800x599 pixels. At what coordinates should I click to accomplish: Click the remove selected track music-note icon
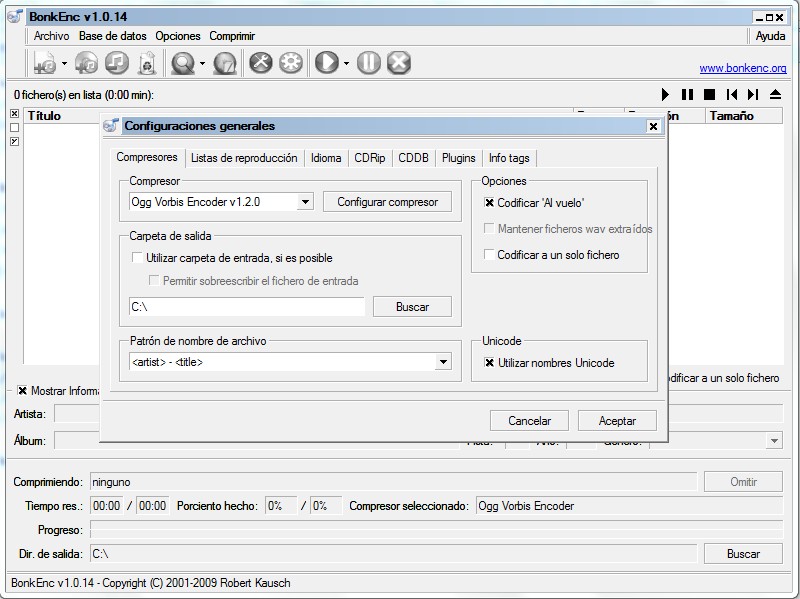click(117, 63)
